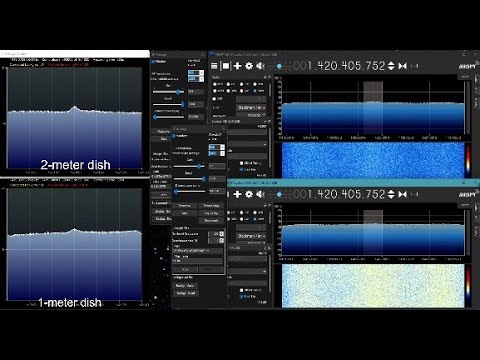The width and height of the screenshot is (480, 360).
Task: Mute audio via speaker icon in lower SDR#
Action: [260, 194]
